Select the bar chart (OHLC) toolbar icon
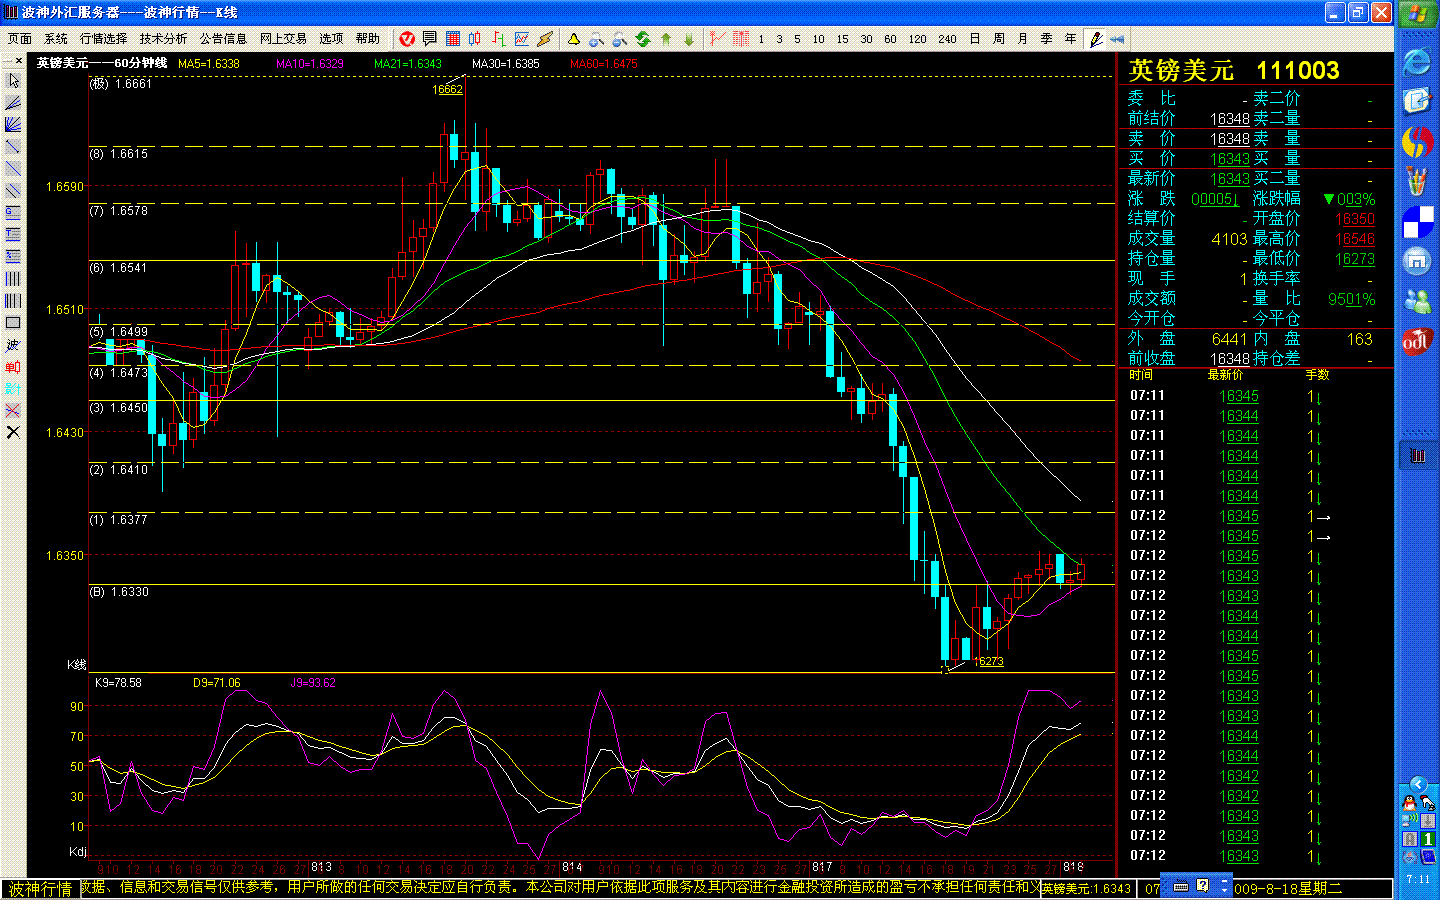1440x900 pixels. (498, 39)
